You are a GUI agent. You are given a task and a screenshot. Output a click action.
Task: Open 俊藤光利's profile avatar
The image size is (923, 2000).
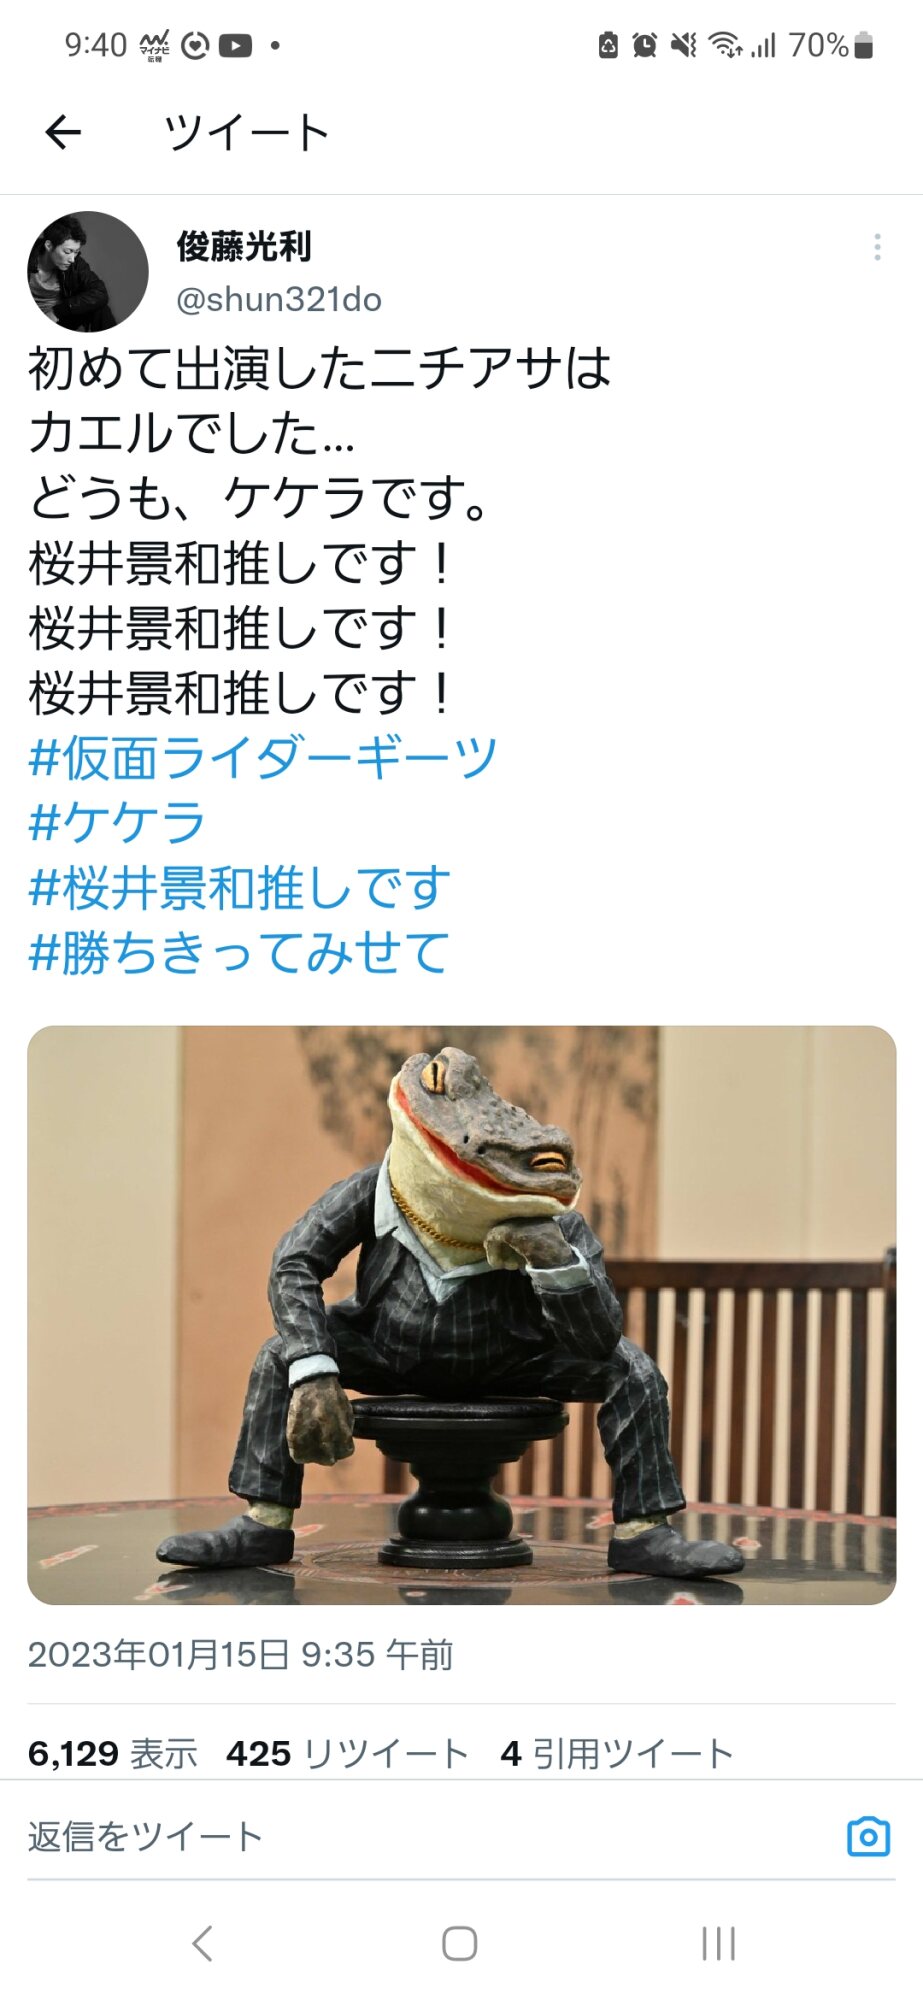(88, 271)
